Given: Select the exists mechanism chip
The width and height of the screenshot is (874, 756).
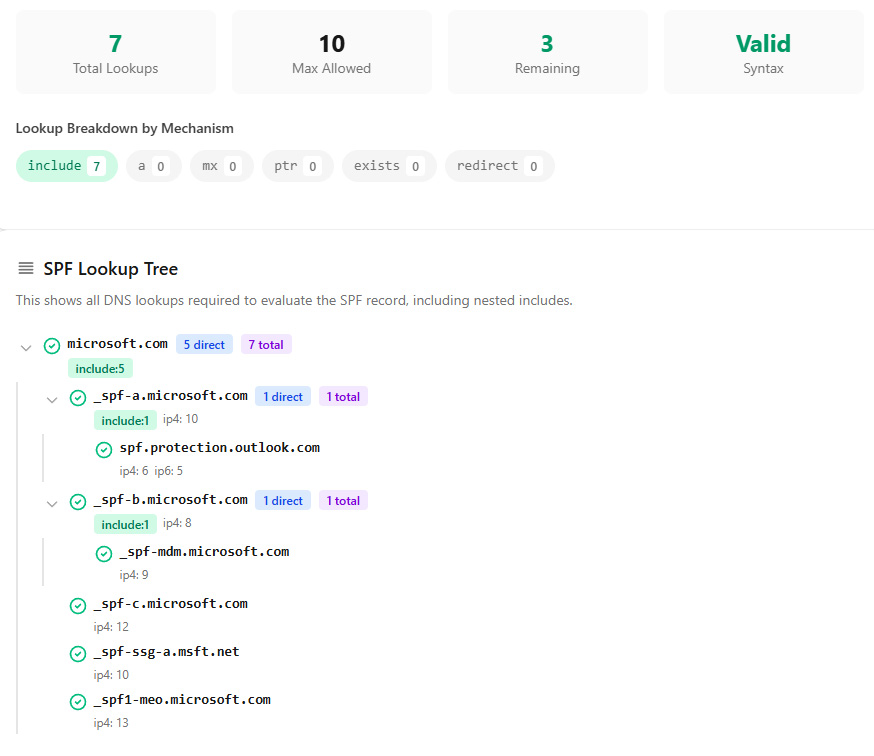Looking at the screenshot, I should [x=388, y=166].
